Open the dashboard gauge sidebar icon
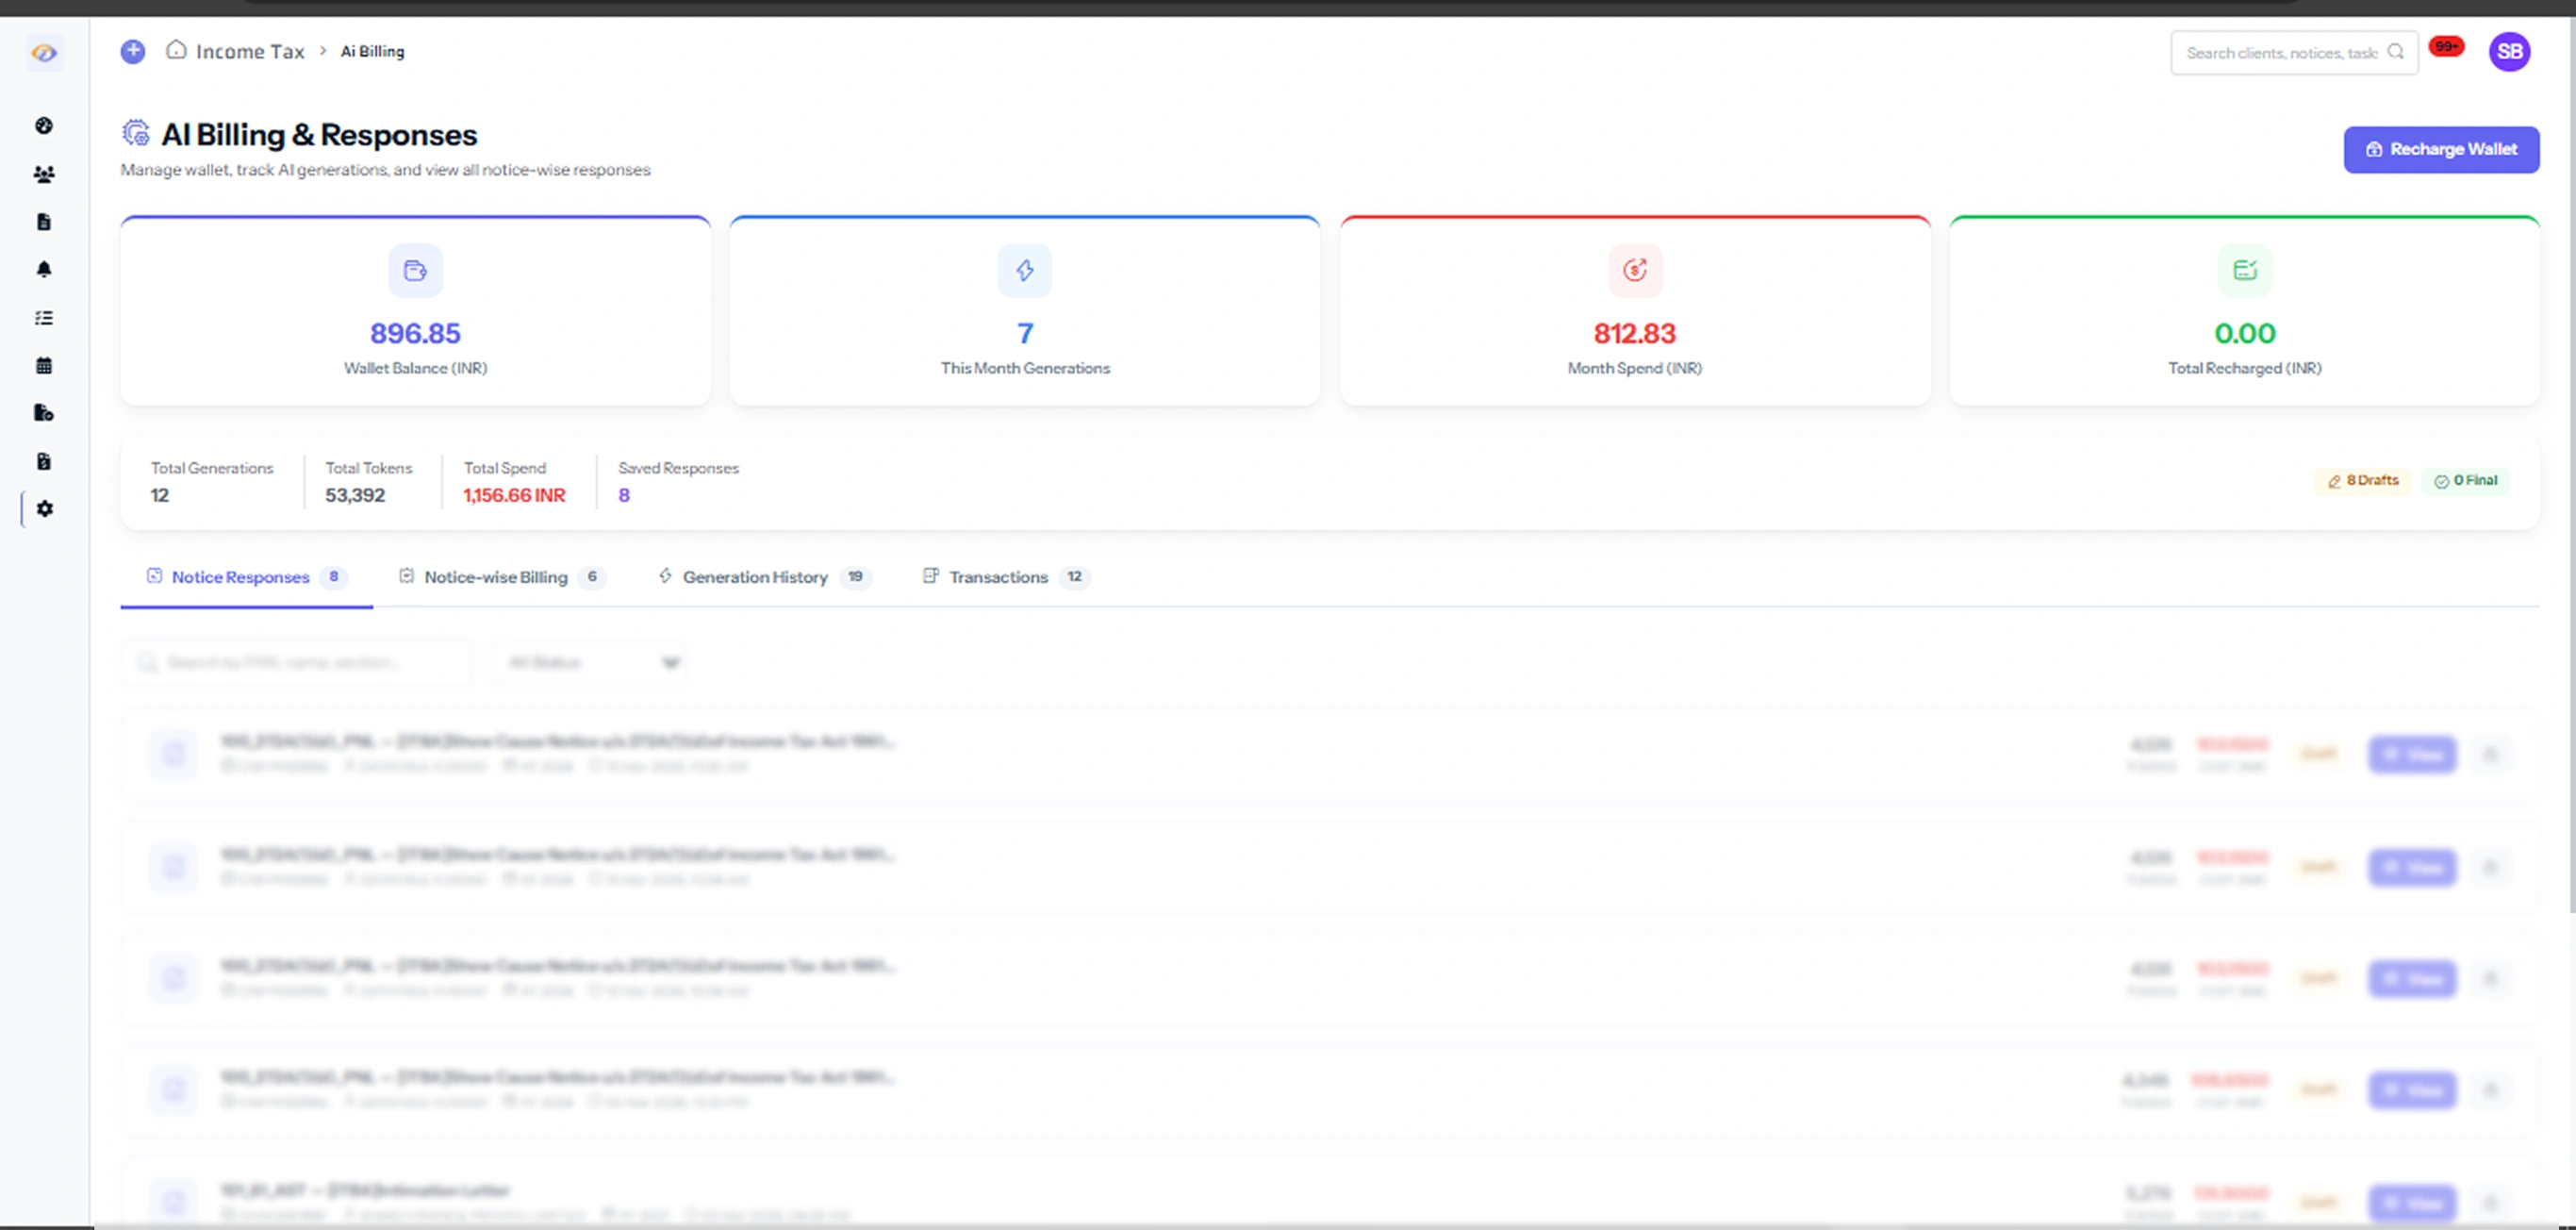The height and width of the screenshot is (1230, 2576). point(44,126)
